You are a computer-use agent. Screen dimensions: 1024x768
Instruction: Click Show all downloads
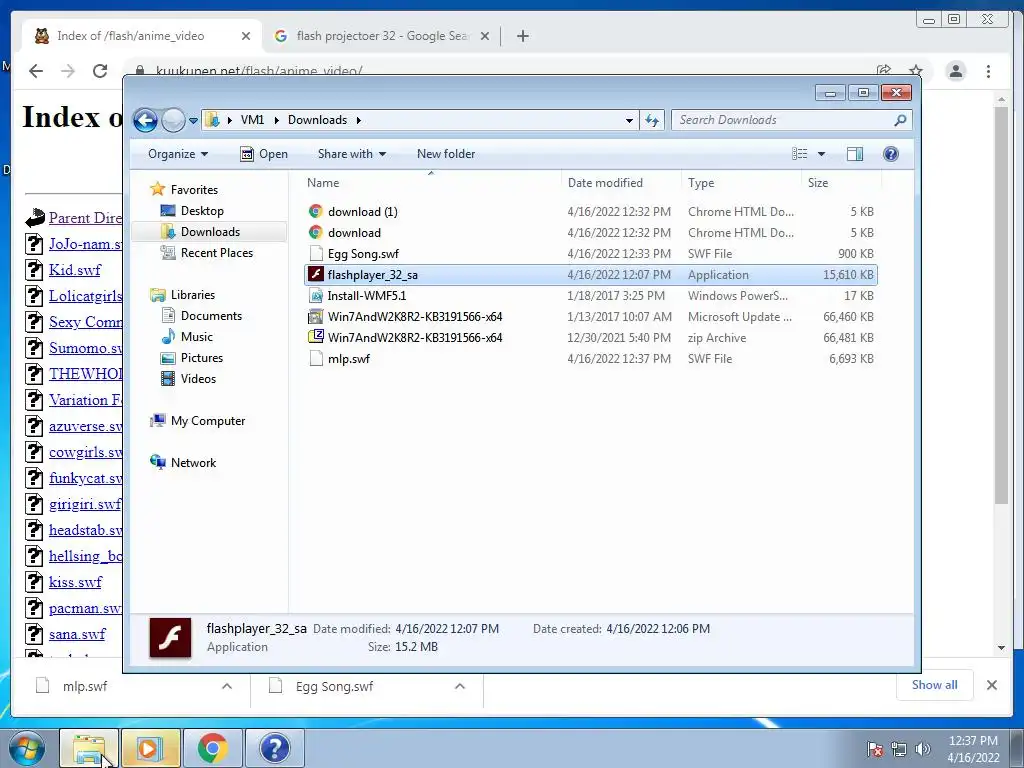[x=935, y=685]
